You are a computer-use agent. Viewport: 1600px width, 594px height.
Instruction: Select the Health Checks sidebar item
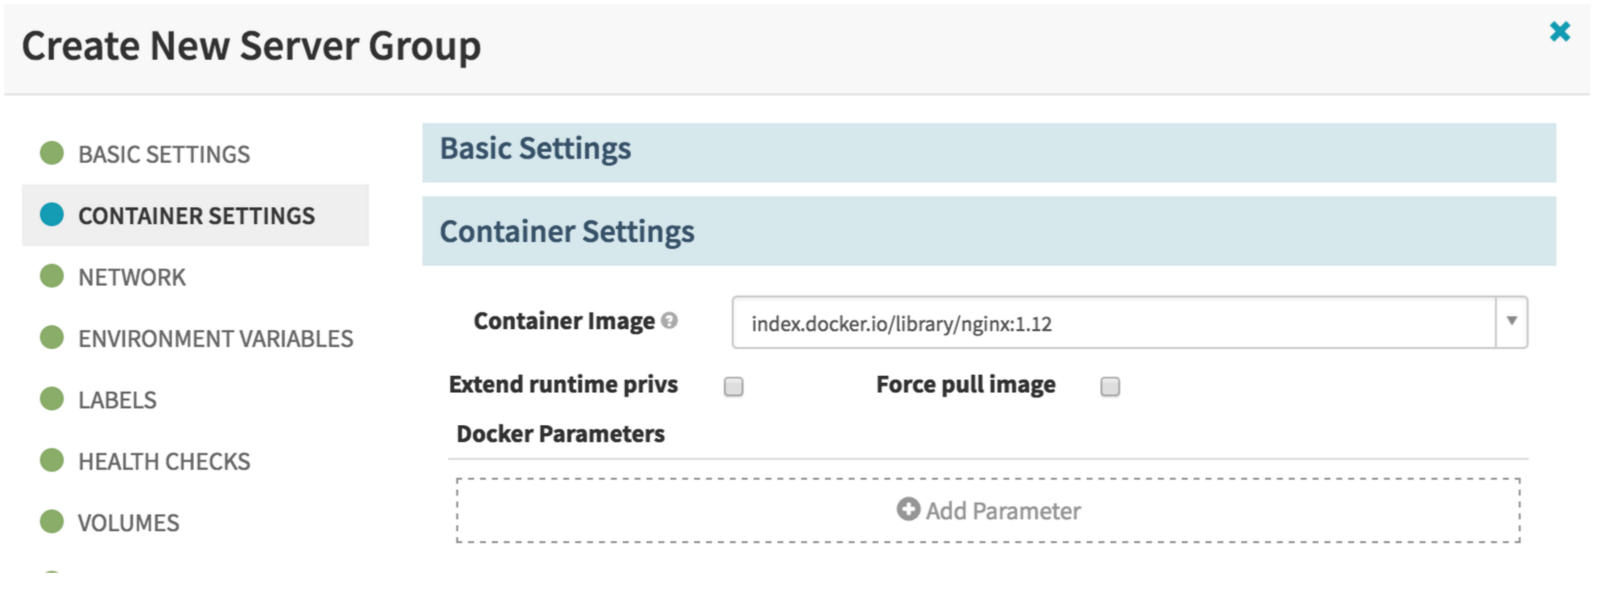tap(164, 462)
